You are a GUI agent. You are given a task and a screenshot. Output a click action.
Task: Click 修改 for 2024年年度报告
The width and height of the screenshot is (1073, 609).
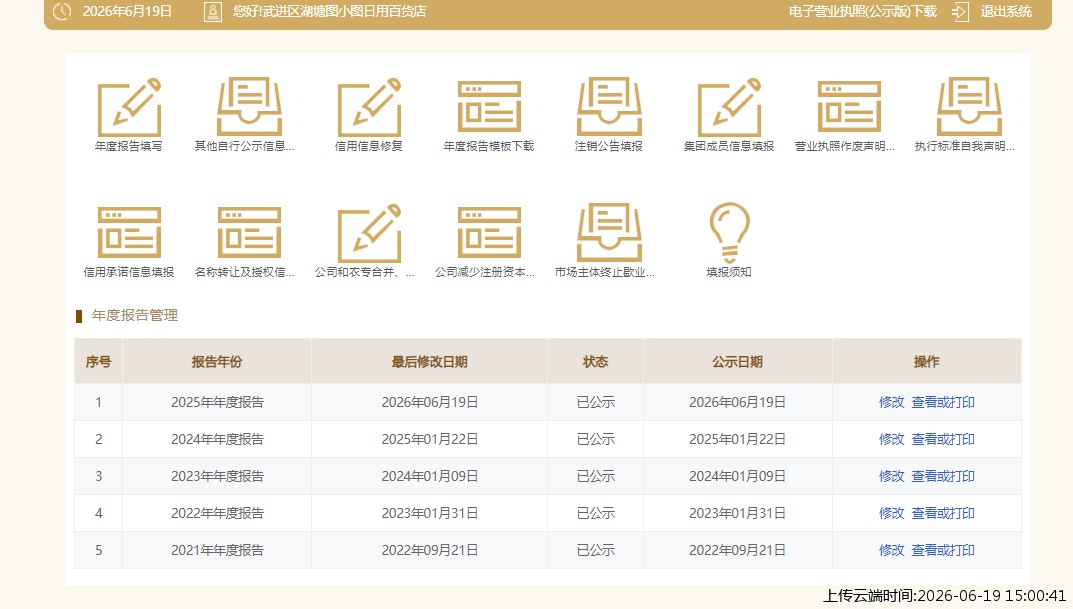coord(892,439)
